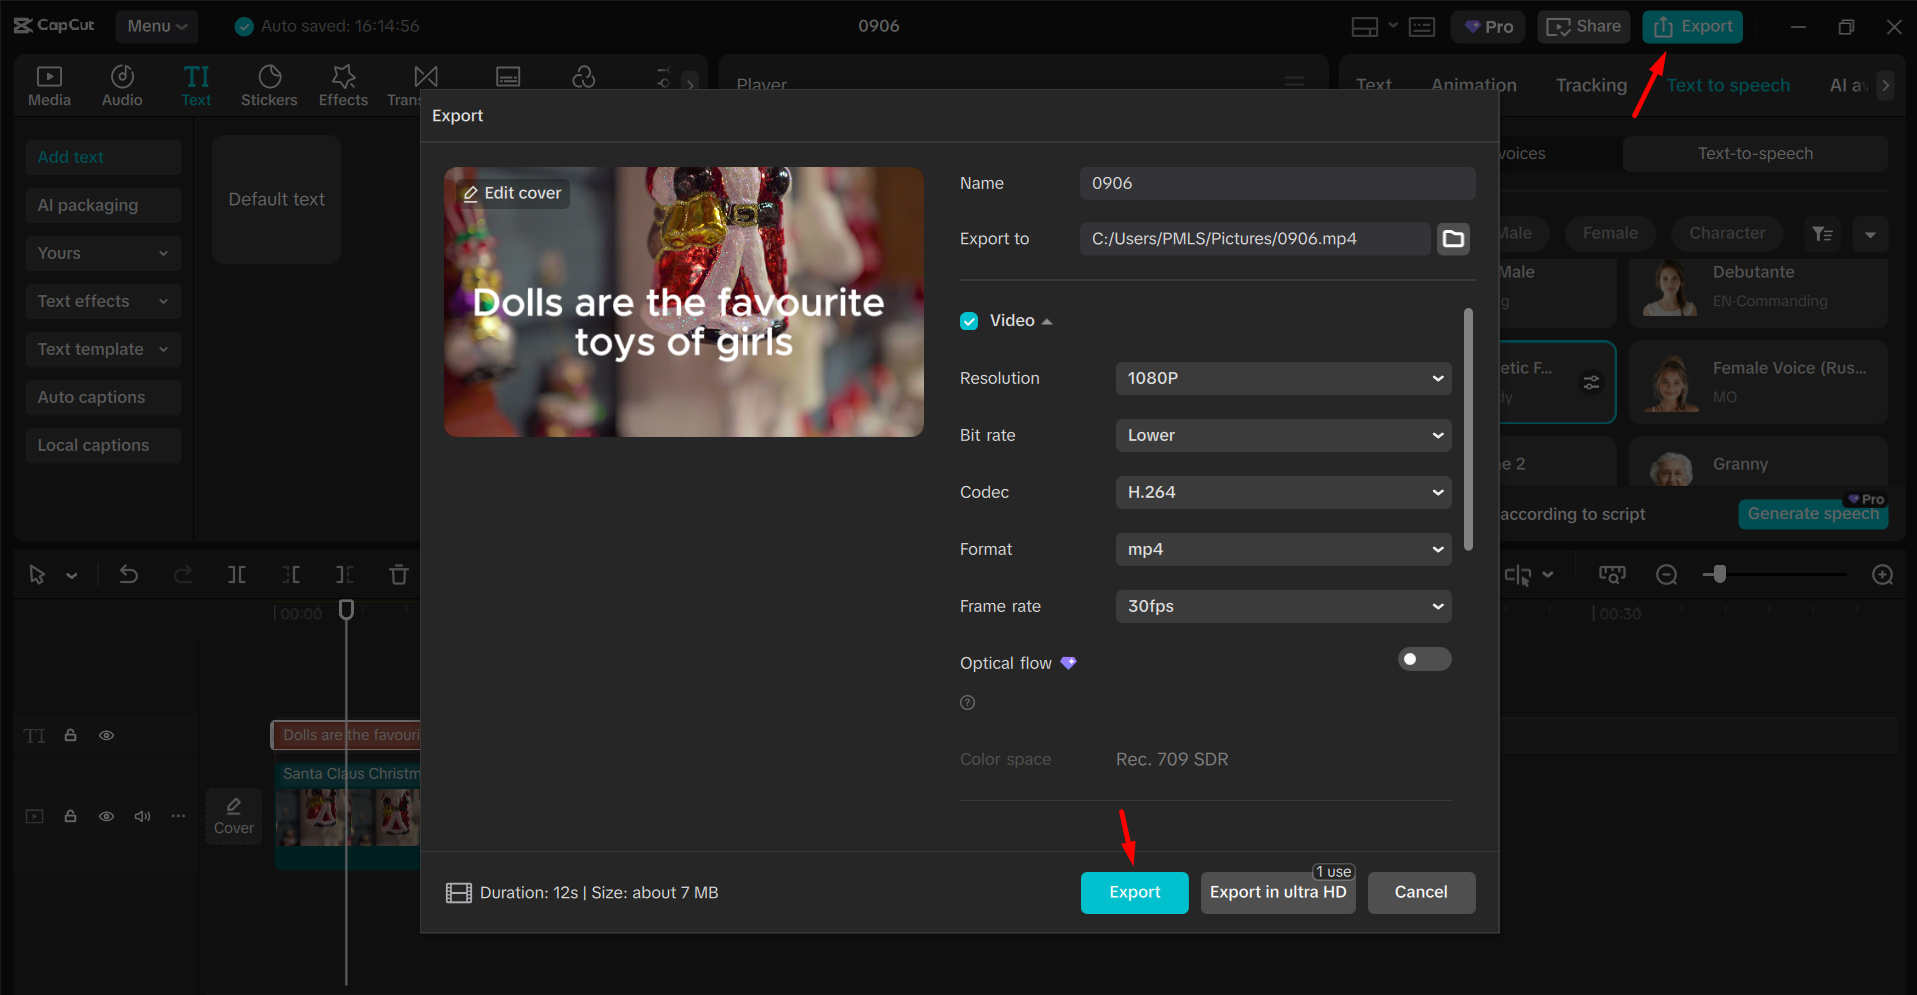Click the Export in ultra HD button
The width and height of the screenshot is (1917, 995).
coord(1278,892)
